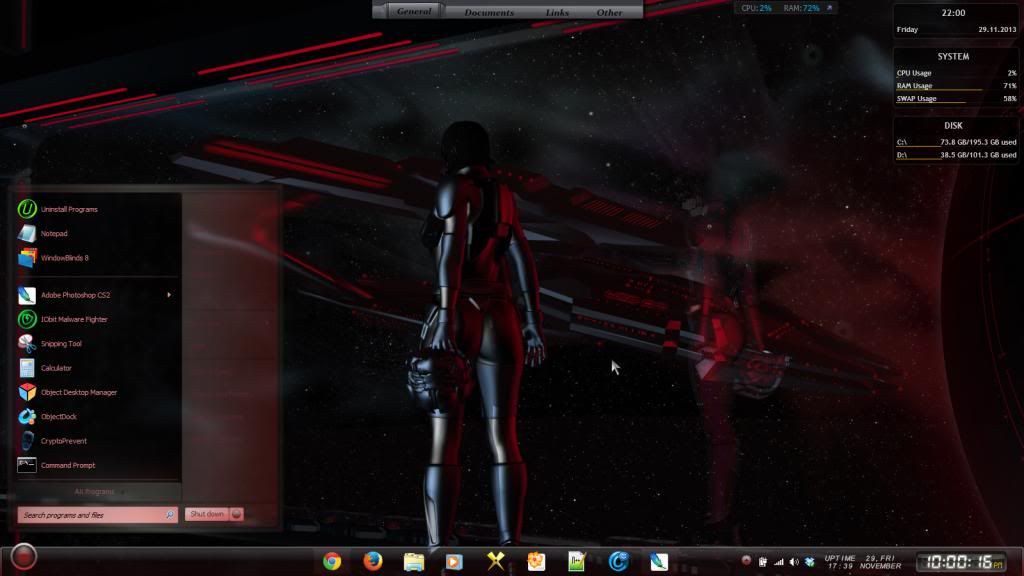
Task: Open Calculator from the Start menu
Action: pyautogui.click(x=97, y=368)
